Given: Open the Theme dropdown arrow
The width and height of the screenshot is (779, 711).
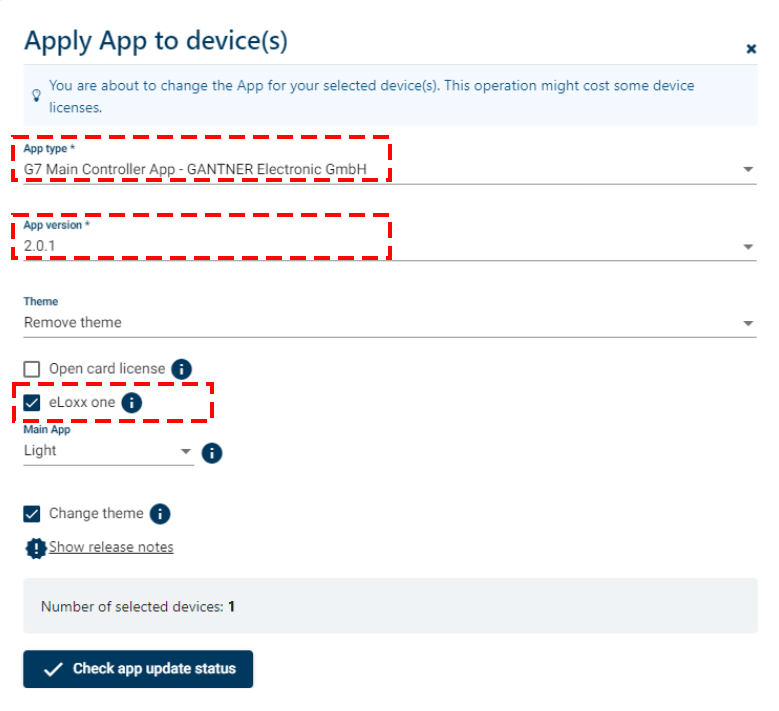Looking at the screenshot, I should point(748,323).
